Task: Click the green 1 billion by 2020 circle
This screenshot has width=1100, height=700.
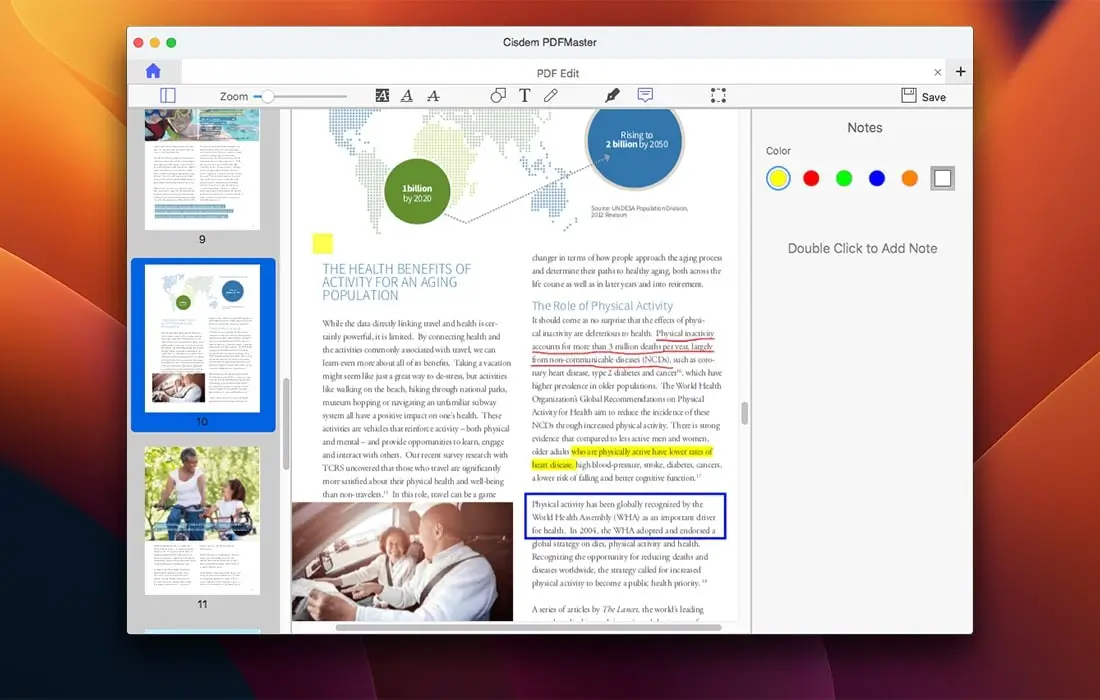Action: 417,191
